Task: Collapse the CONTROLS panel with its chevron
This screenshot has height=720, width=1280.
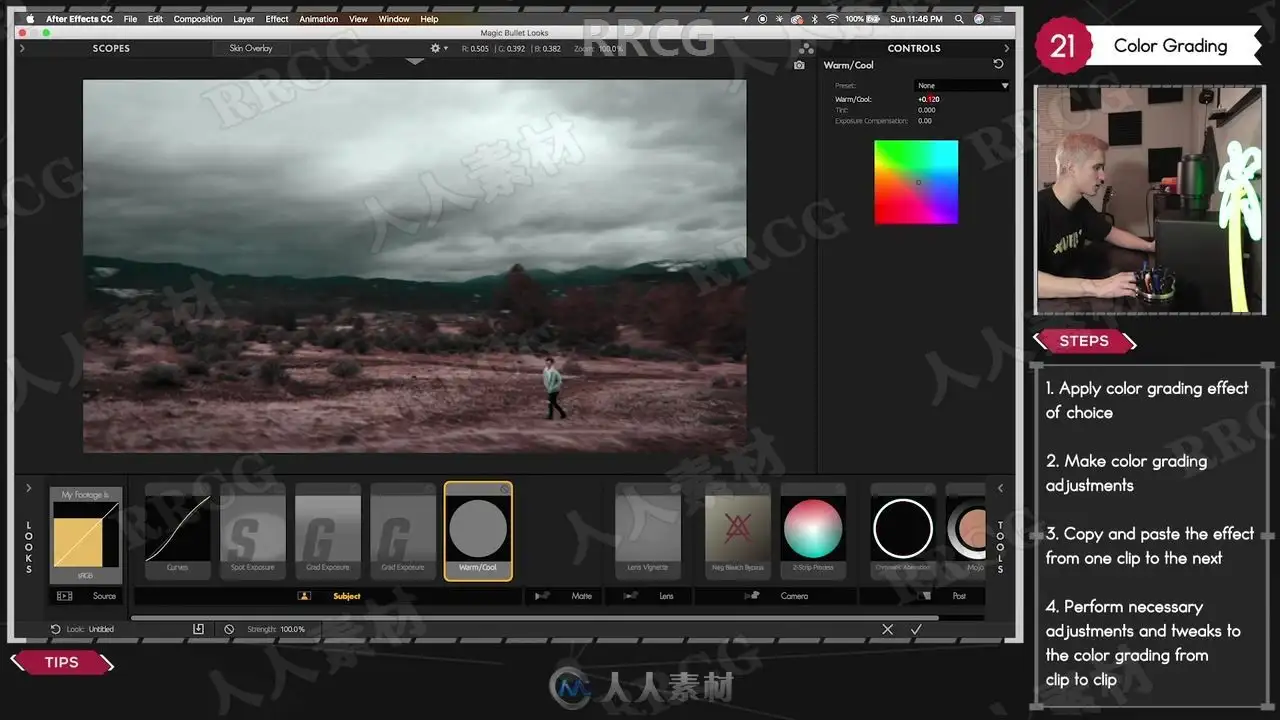Action: pos(1006,48)
